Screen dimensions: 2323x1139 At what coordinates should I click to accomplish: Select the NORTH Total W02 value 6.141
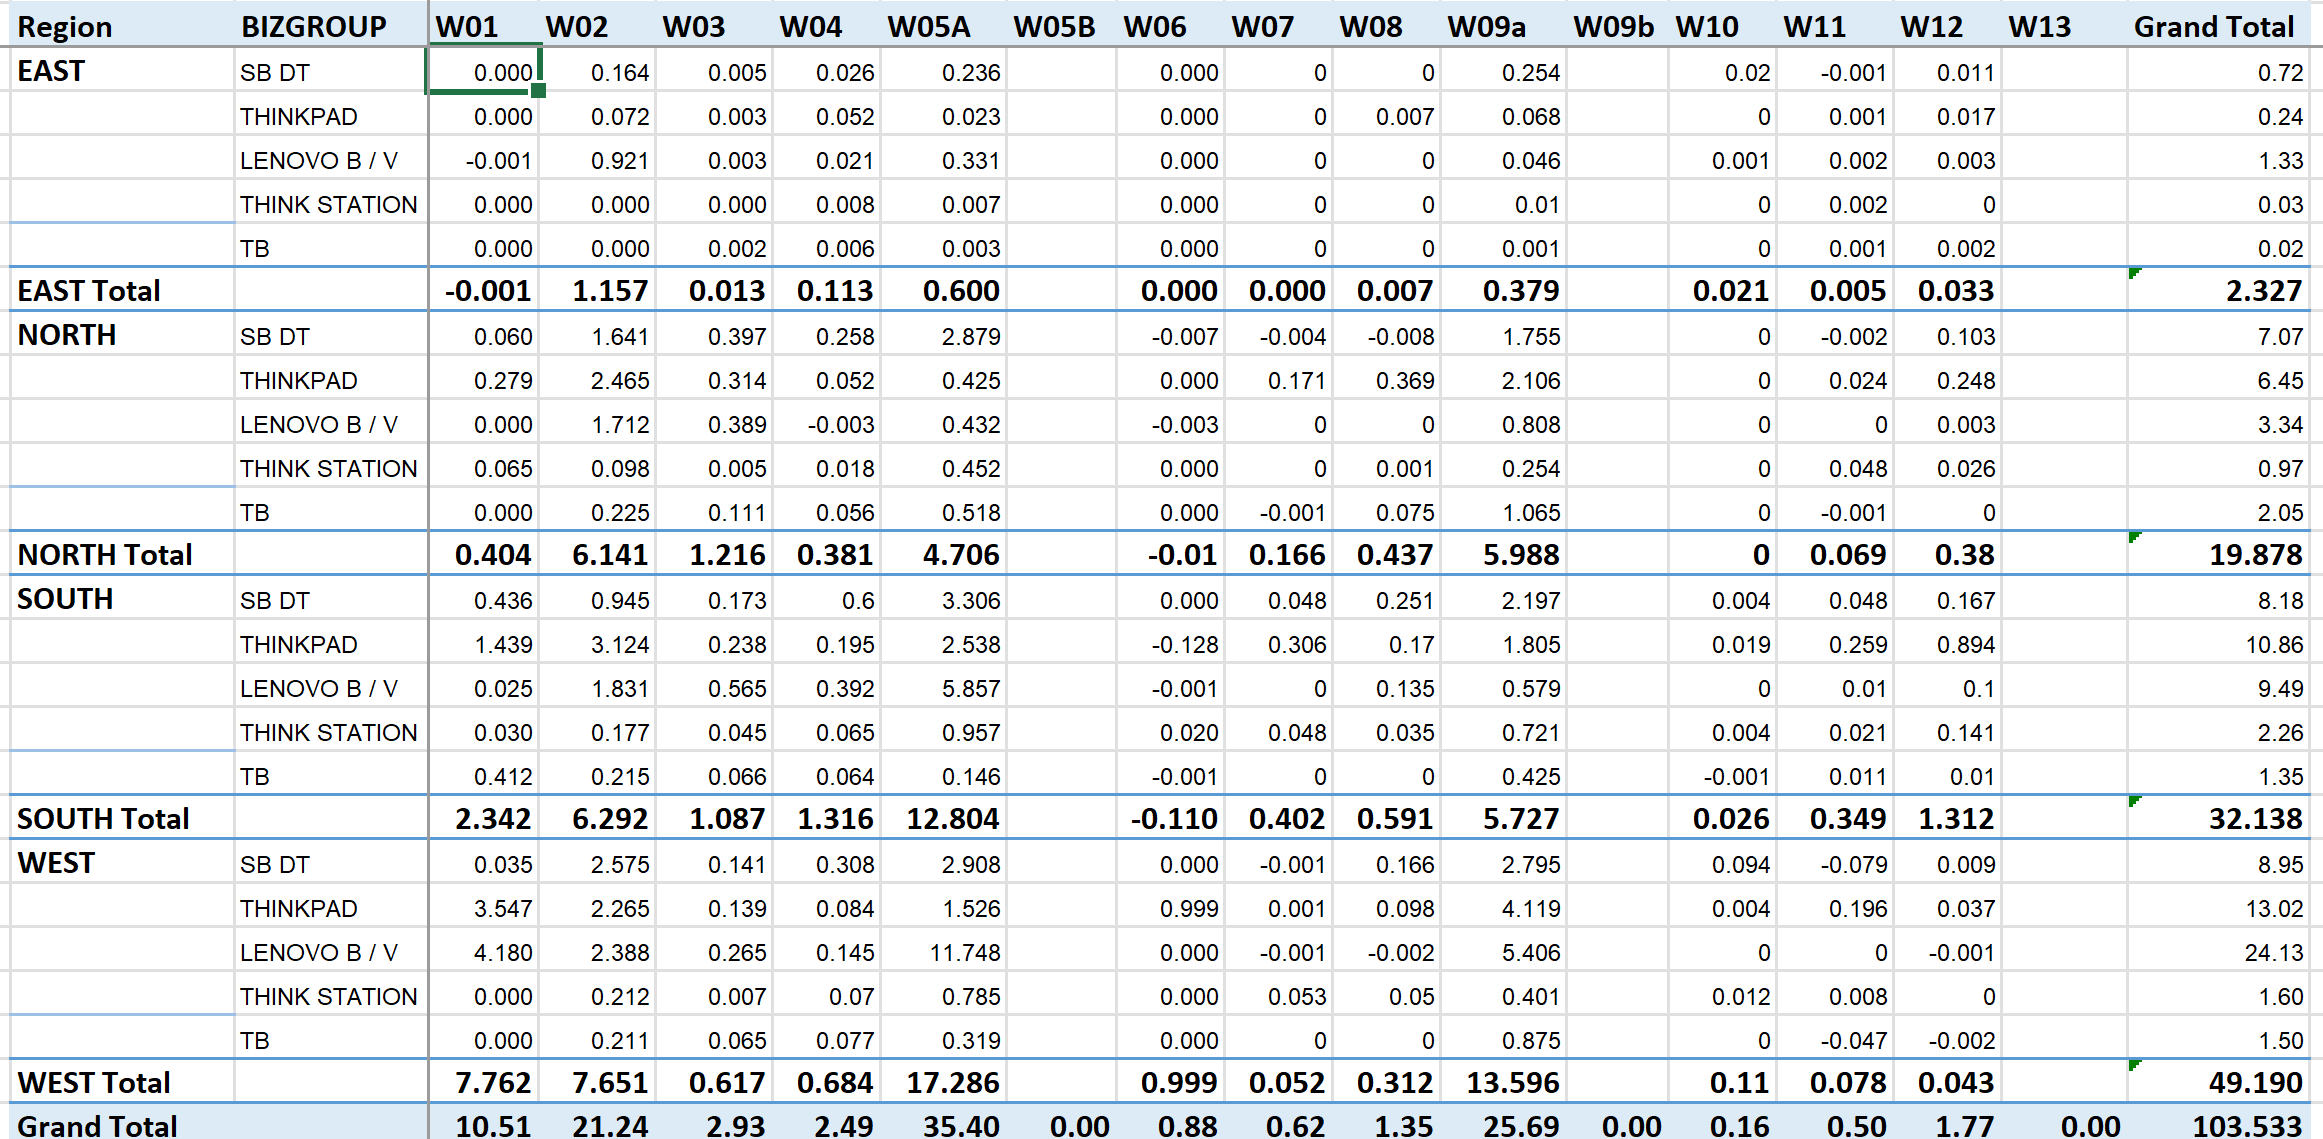(x=610, y=555)
